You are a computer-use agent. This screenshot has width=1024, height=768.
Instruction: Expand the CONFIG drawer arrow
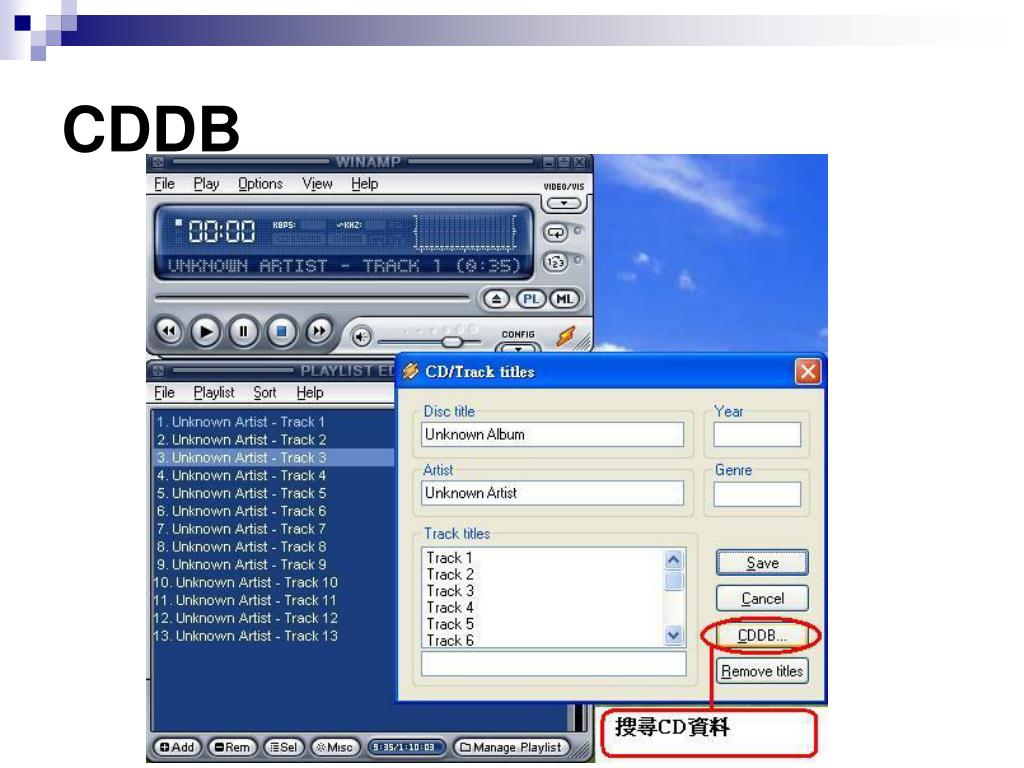(x=519, y=347)
